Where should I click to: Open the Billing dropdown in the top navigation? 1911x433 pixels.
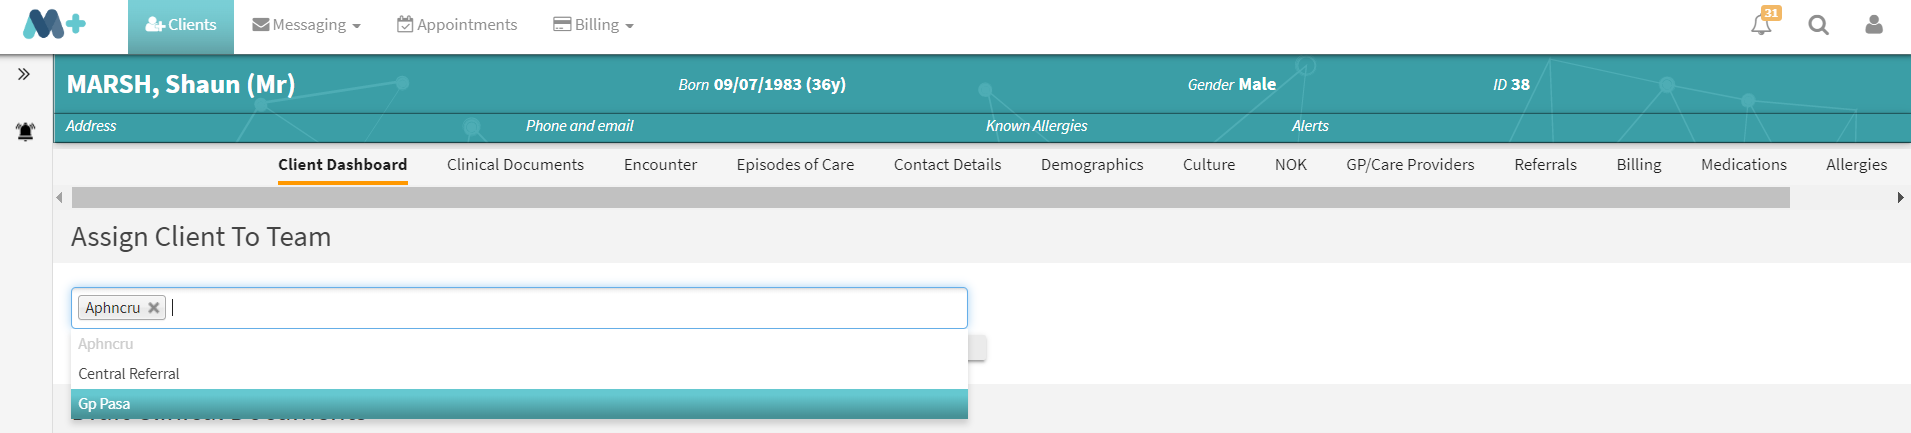coord(593,25)
